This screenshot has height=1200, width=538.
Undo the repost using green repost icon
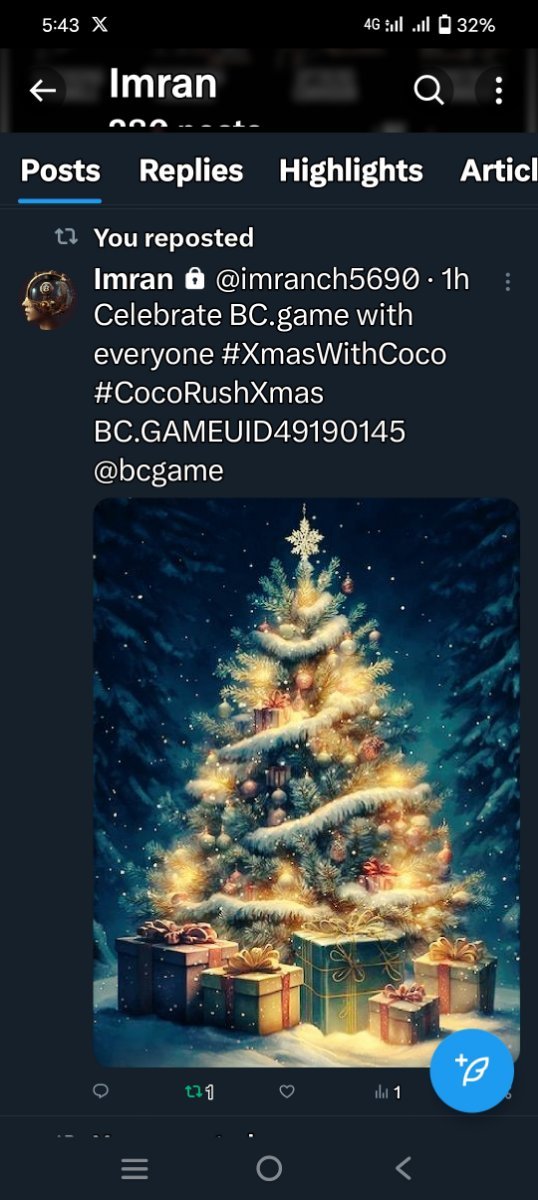pyautogui.click(x=198, y=1092)
